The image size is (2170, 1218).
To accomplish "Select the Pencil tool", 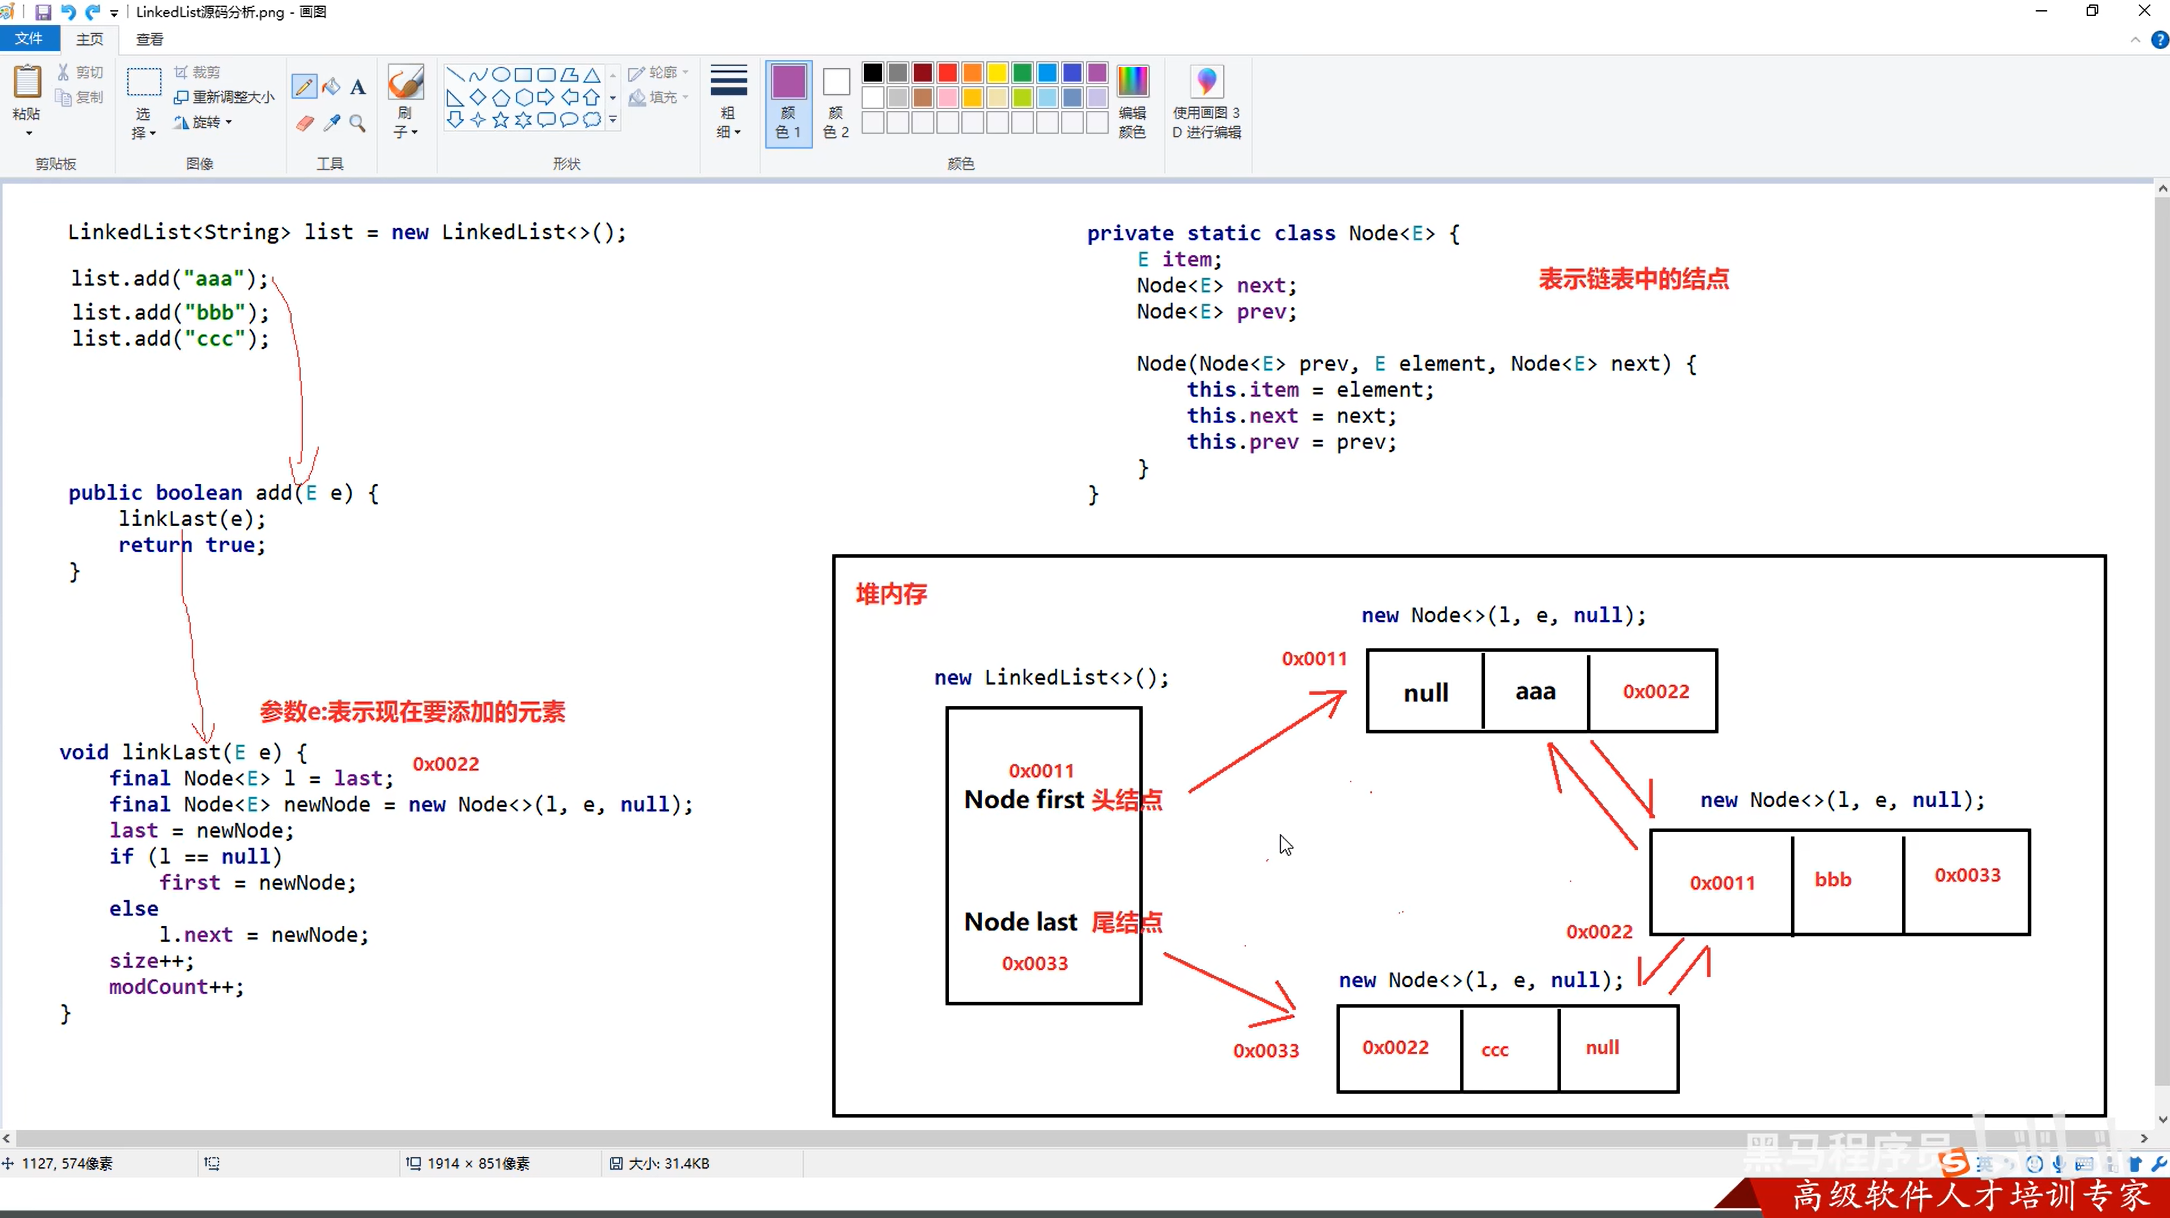I will tap(304, 87).
